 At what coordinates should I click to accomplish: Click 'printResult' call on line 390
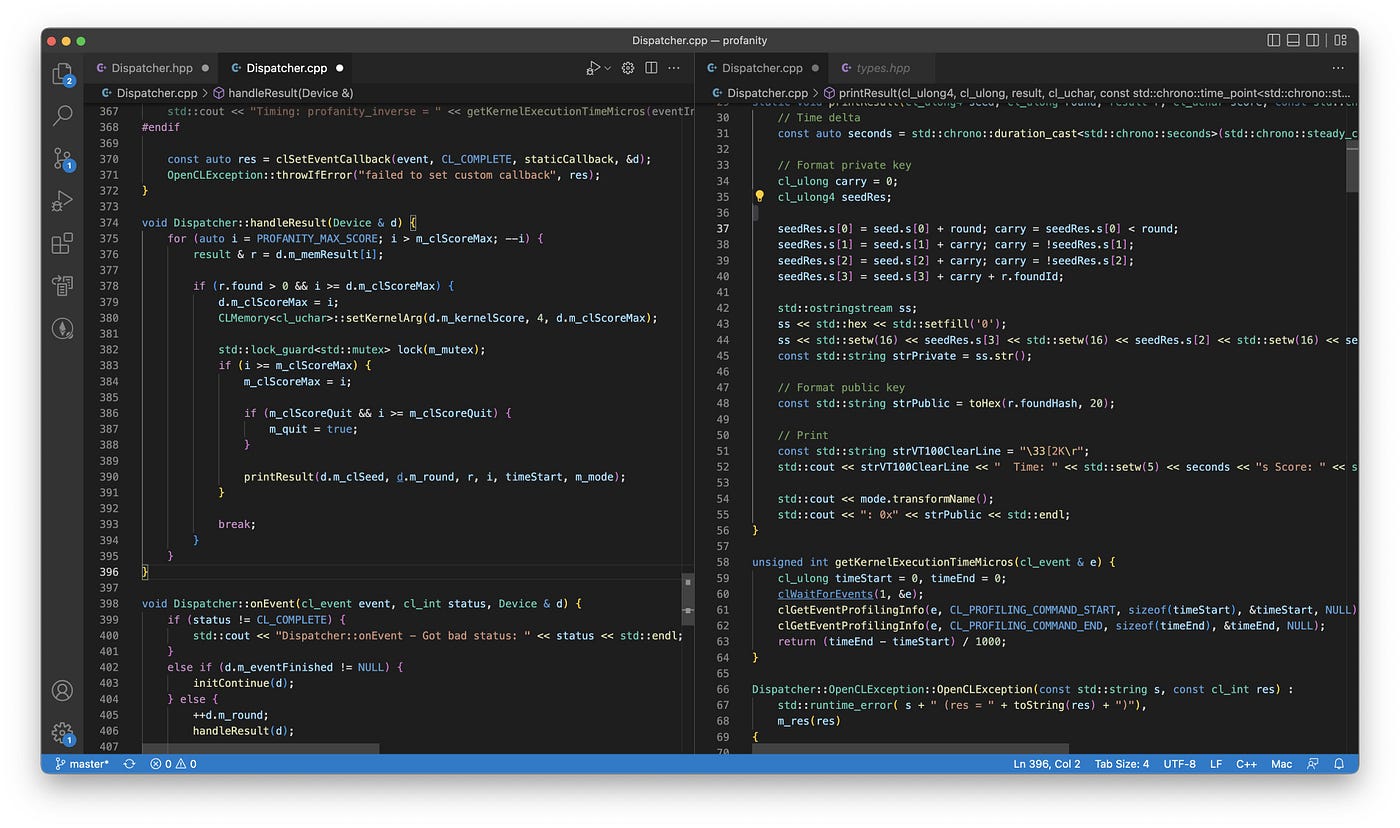pos(279,477)
